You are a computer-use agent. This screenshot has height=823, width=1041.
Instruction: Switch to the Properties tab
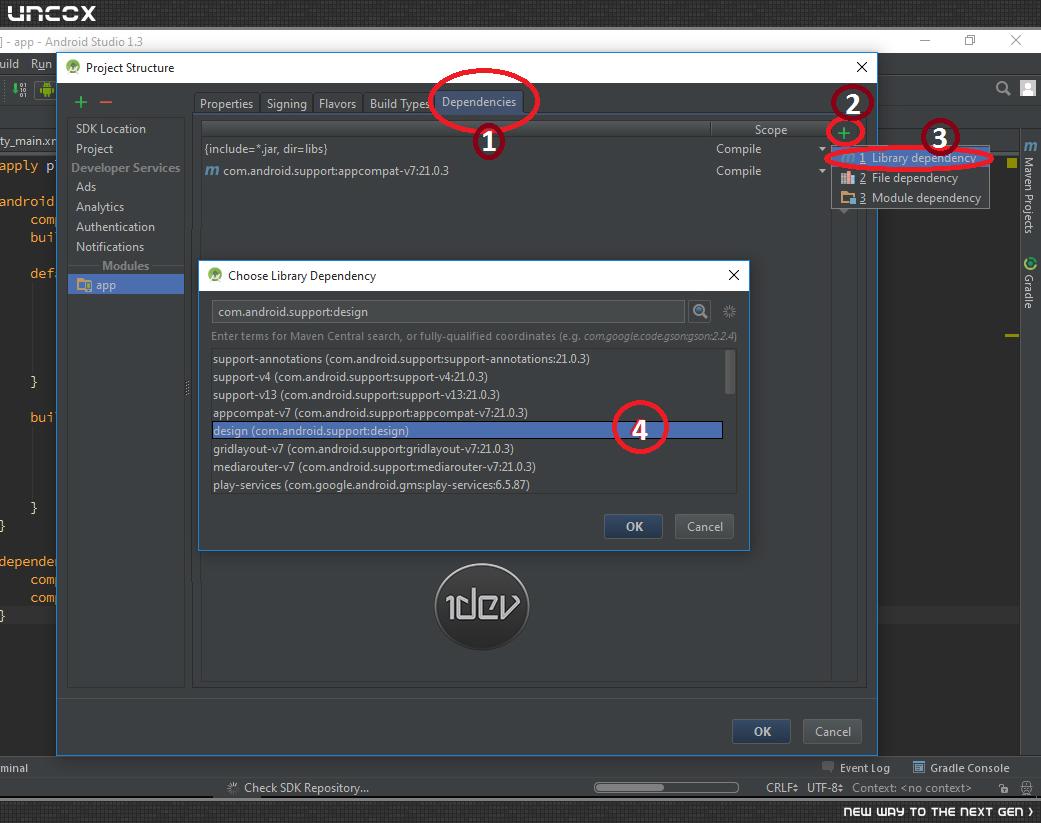click(226, 104)
